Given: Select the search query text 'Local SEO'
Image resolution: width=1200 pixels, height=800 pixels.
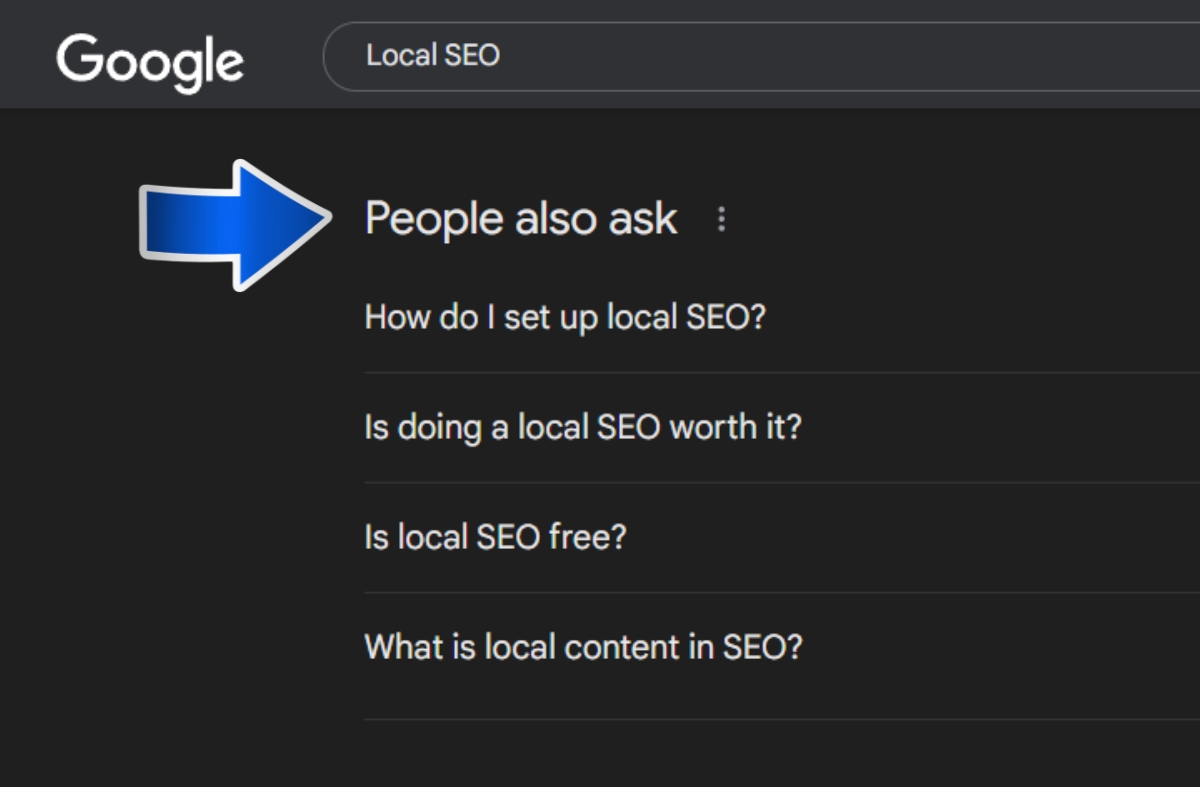Looking at the screenshot, I should coord(434,55).
